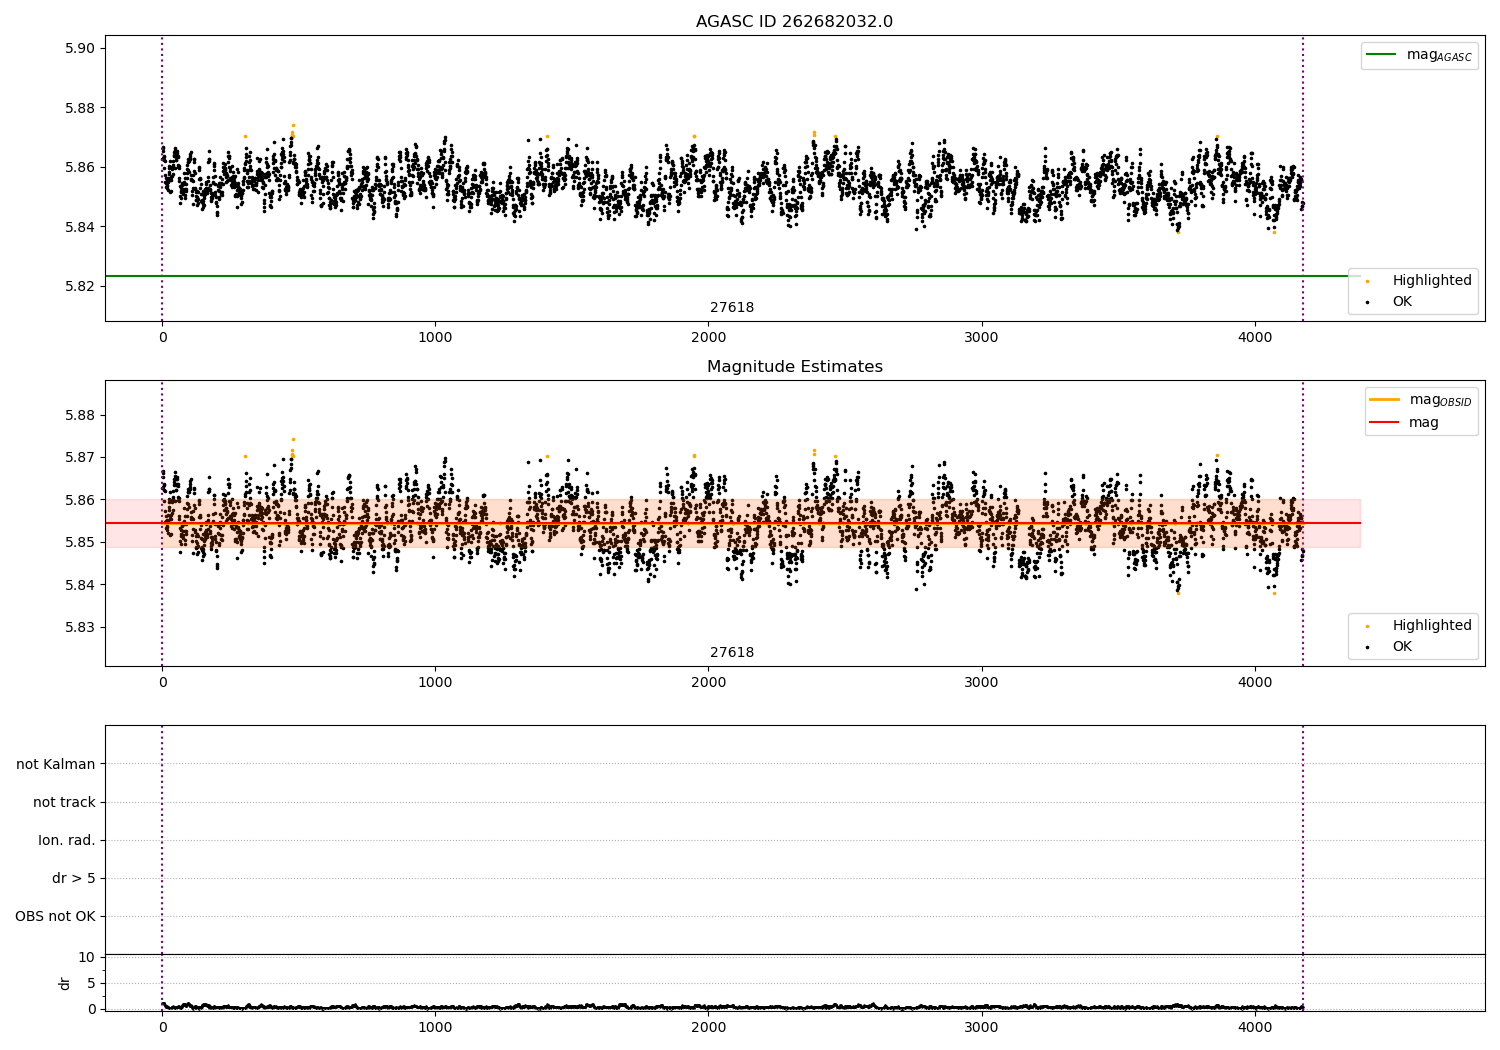The height and width of the screenshot is (1050, 1500).
Task: Click the 5.83 y-axis tick label
Action: point(80,628)
